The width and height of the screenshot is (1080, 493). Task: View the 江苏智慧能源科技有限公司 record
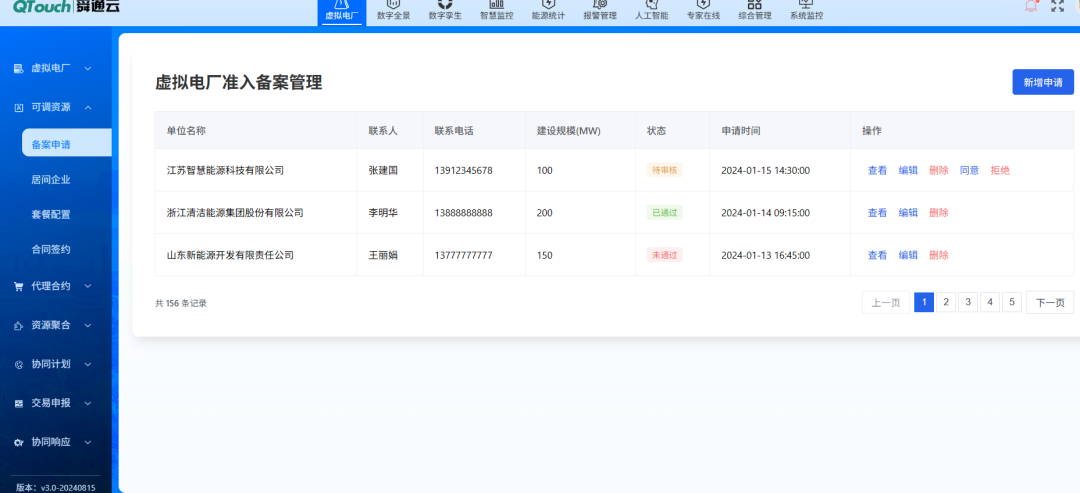(x=877, y=170)
